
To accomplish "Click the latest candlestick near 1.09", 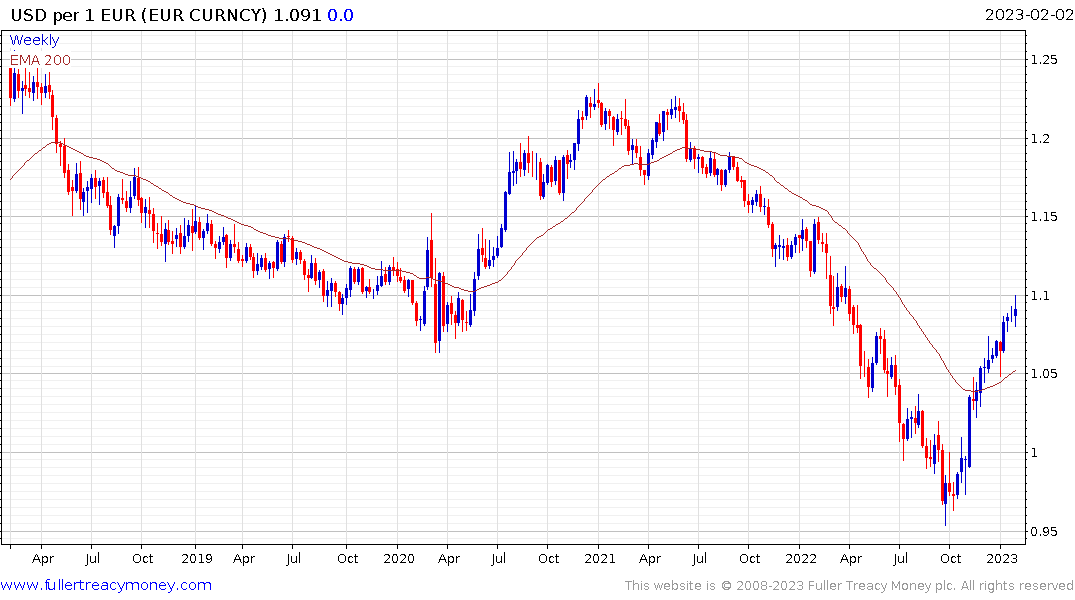I will tap(1015, 311).
